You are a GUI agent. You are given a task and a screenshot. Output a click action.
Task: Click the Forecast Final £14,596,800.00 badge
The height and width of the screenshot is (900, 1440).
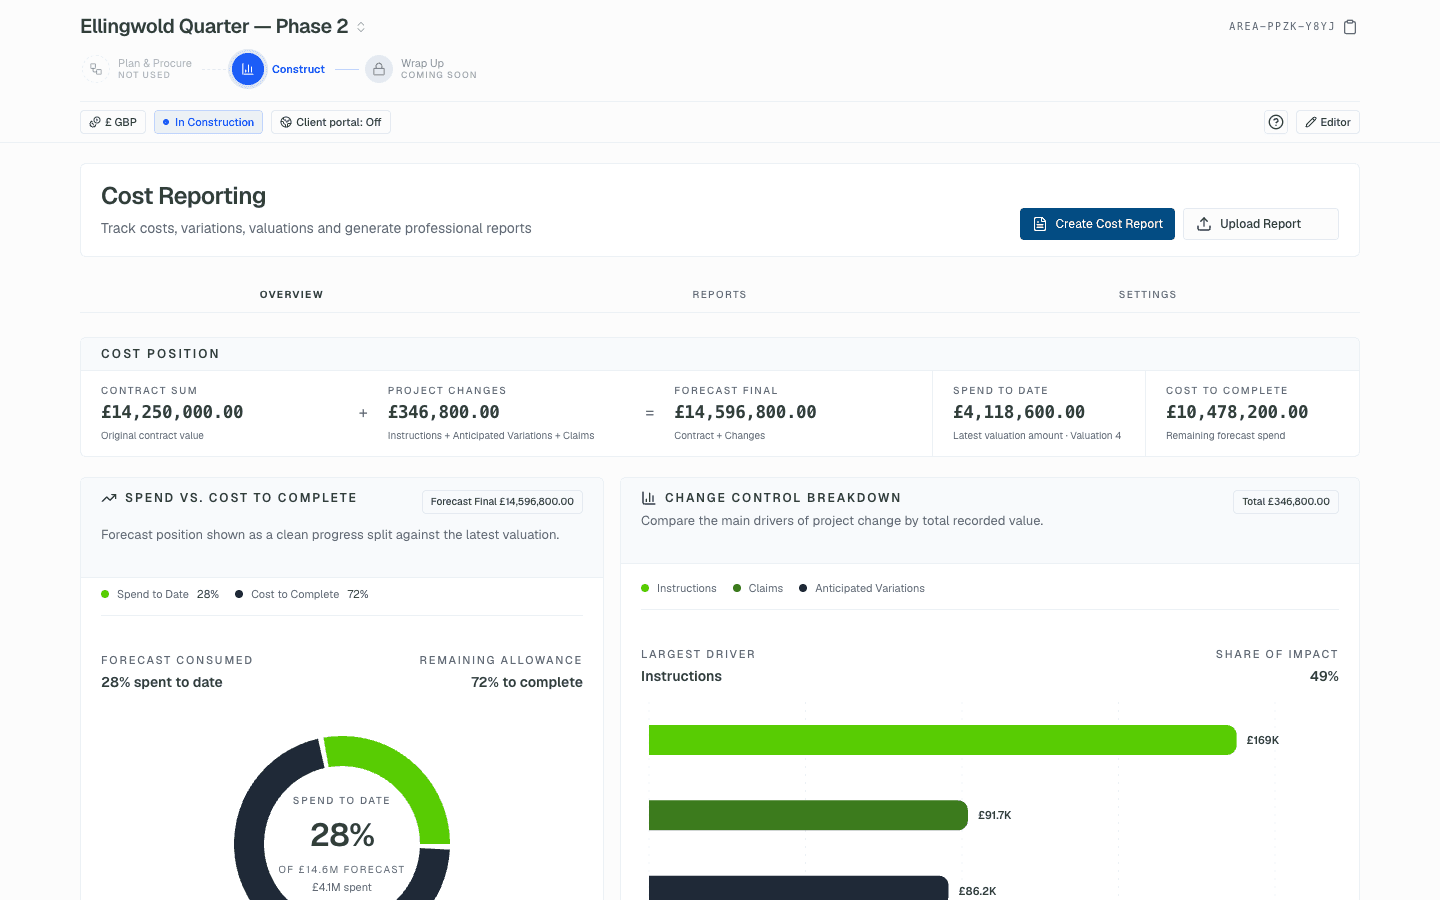pyautogui.click(x=502, y=502)
